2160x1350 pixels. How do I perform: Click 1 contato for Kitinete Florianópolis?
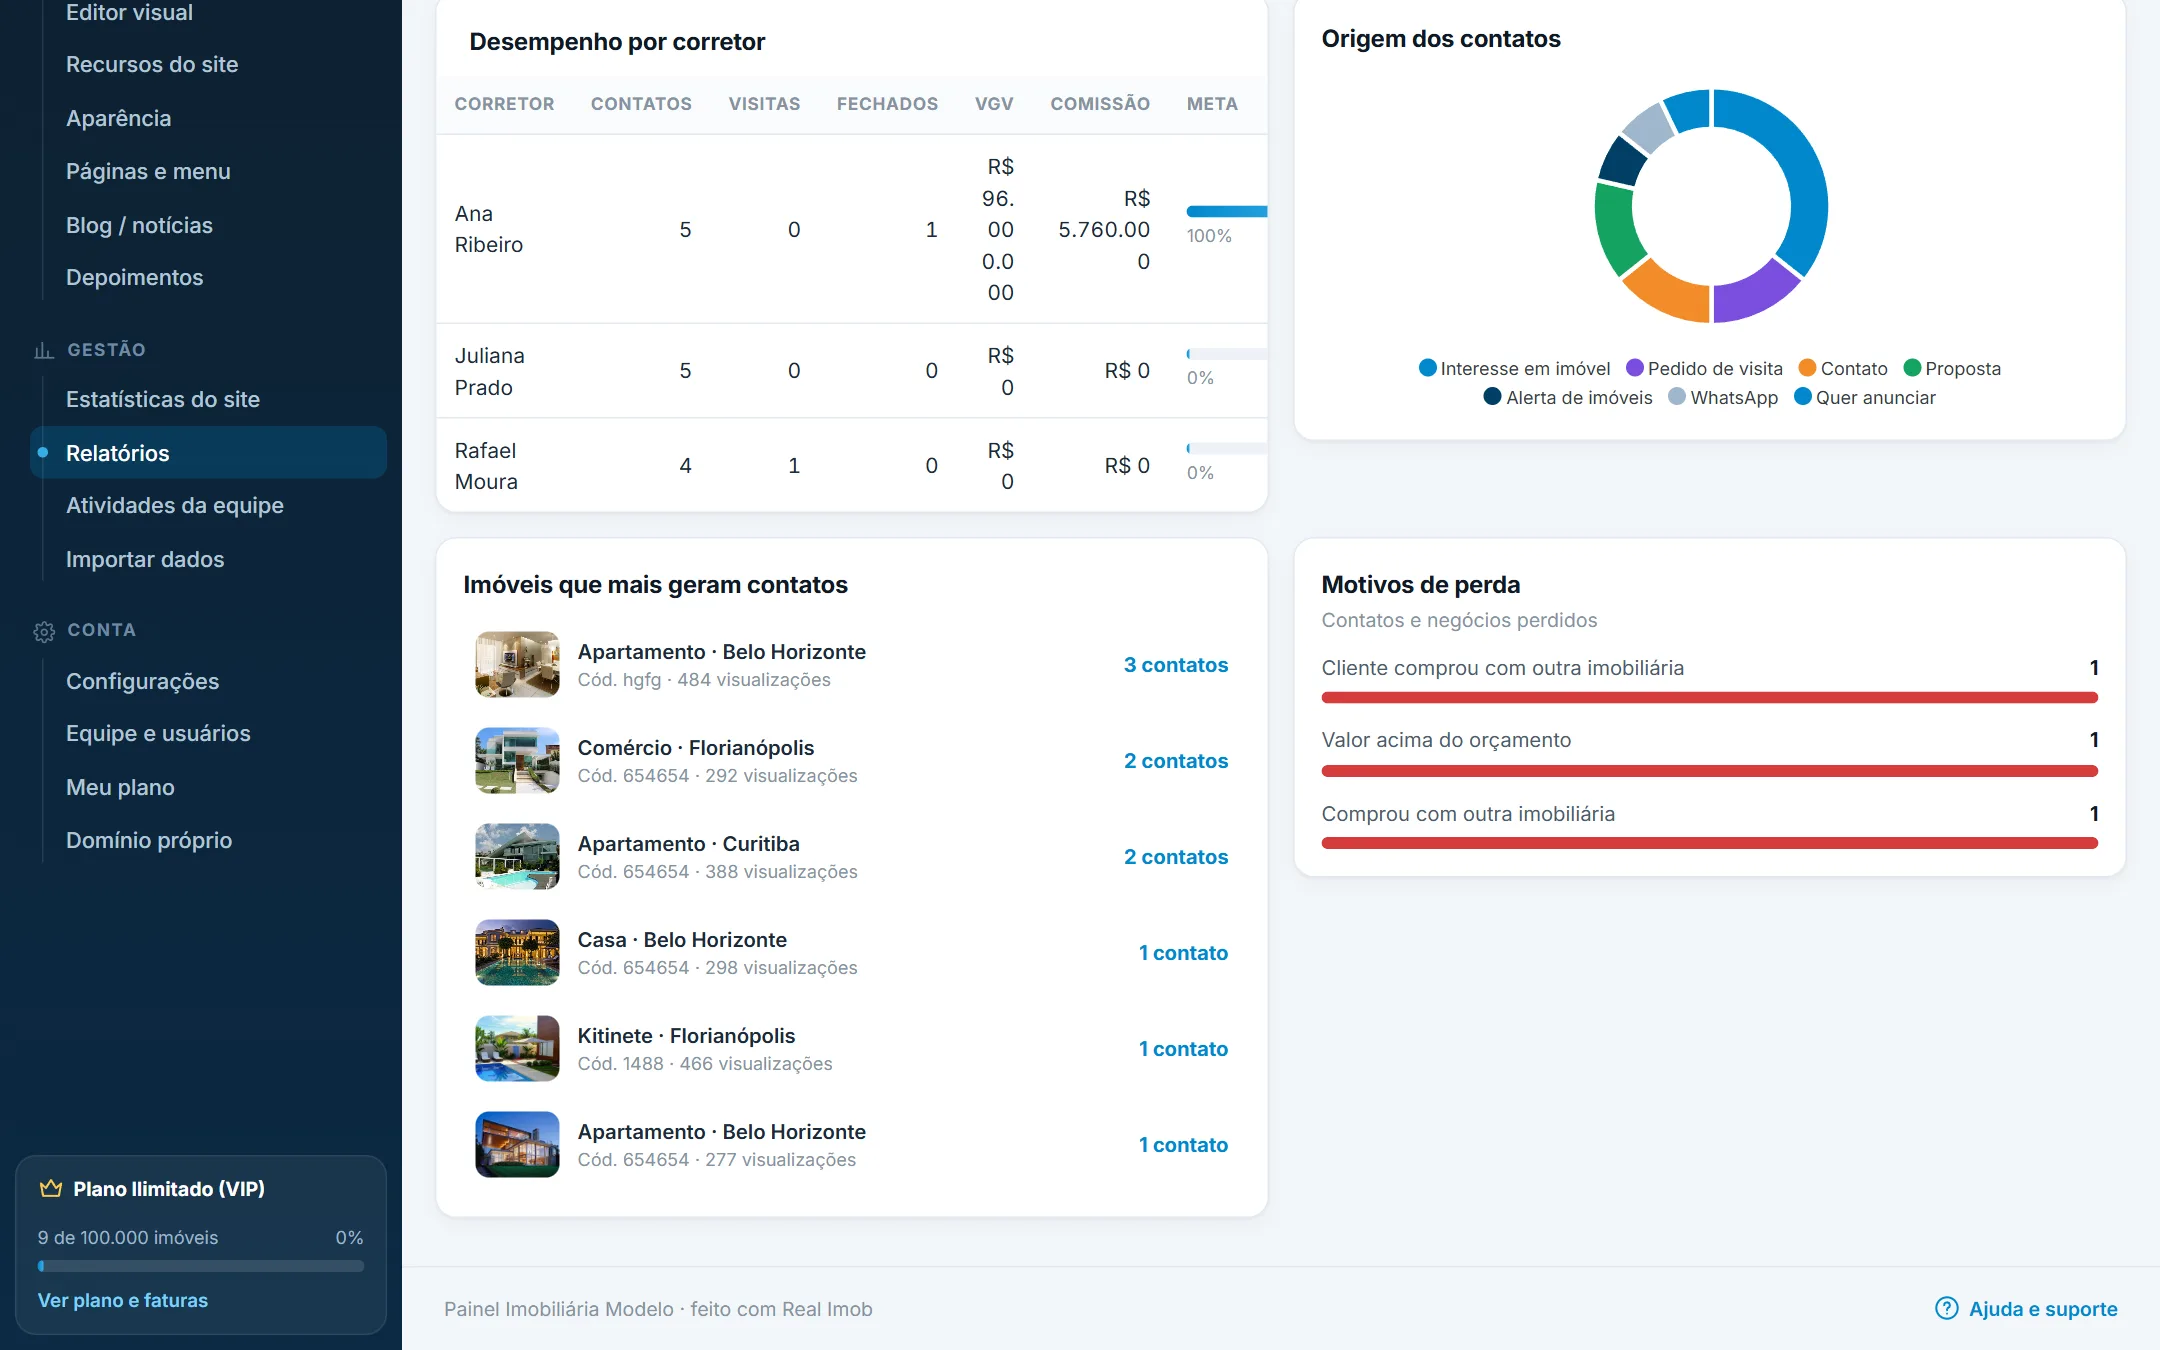[x=1183, y=1049]
